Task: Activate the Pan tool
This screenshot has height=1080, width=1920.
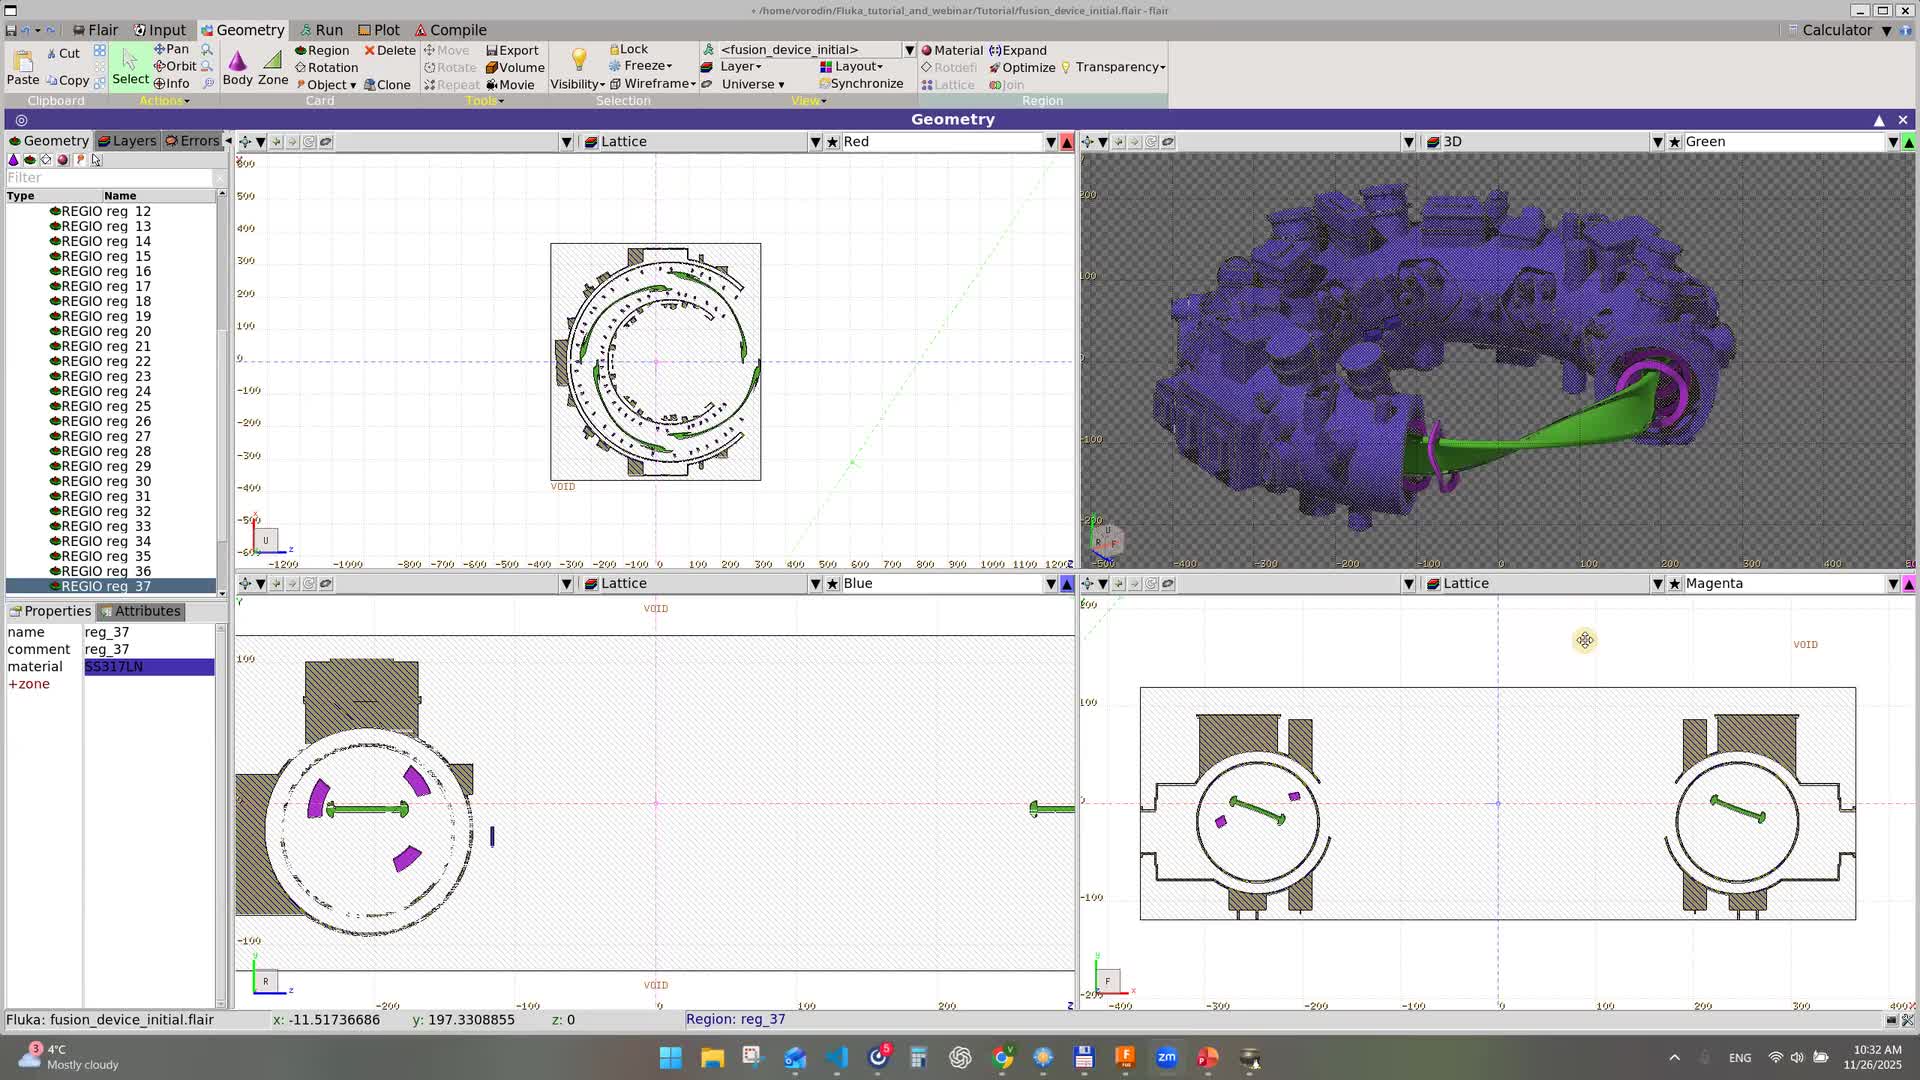Action: tap(171, 49)
